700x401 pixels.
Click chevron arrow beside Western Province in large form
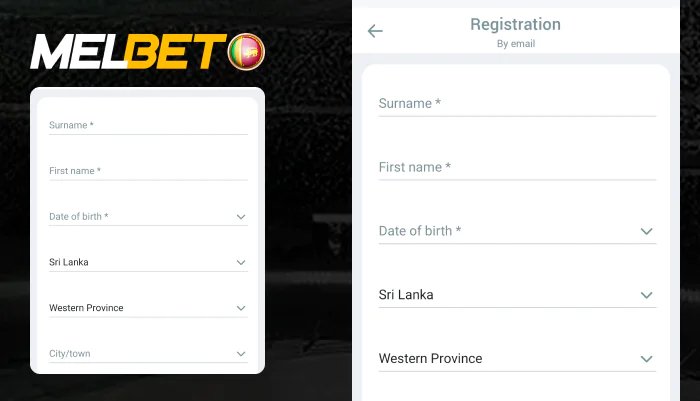(x=646, y=359)
